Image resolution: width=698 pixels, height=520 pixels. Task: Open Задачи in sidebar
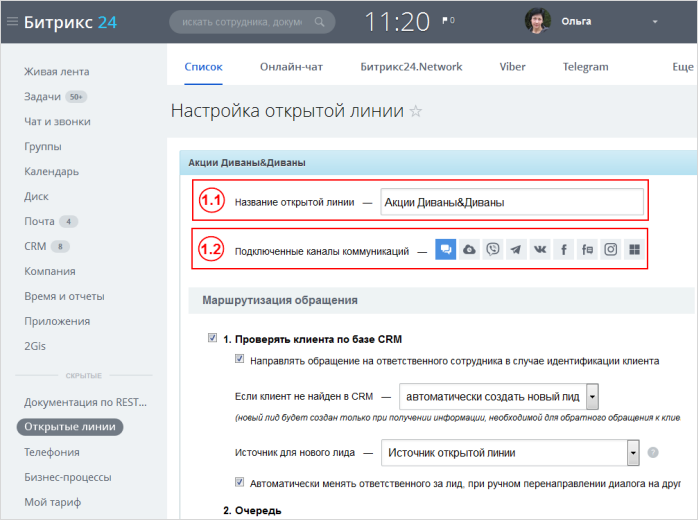coord(42,97)
